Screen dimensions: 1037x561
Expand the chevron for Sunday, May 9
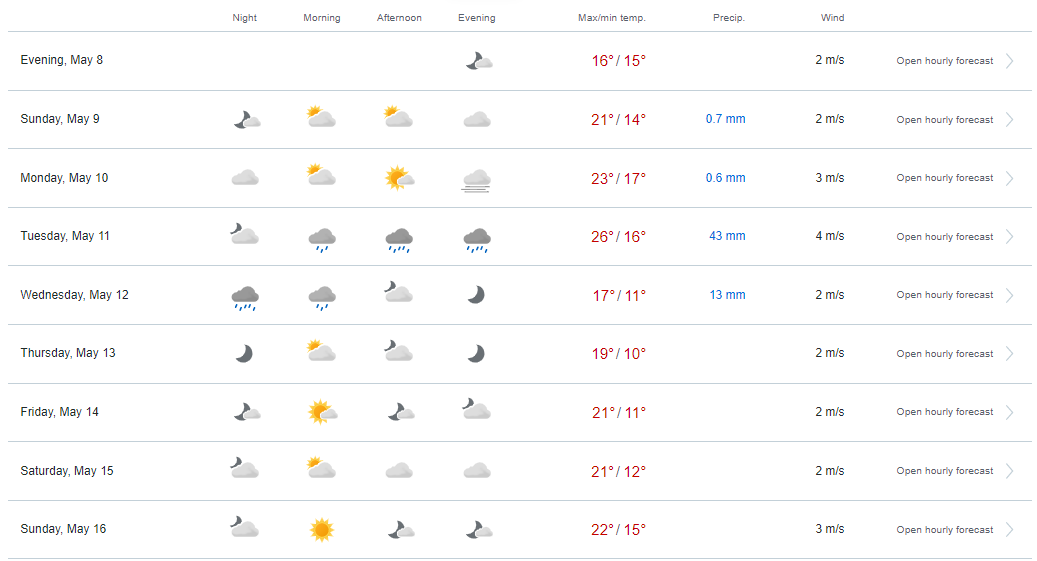click(1010, 120)
